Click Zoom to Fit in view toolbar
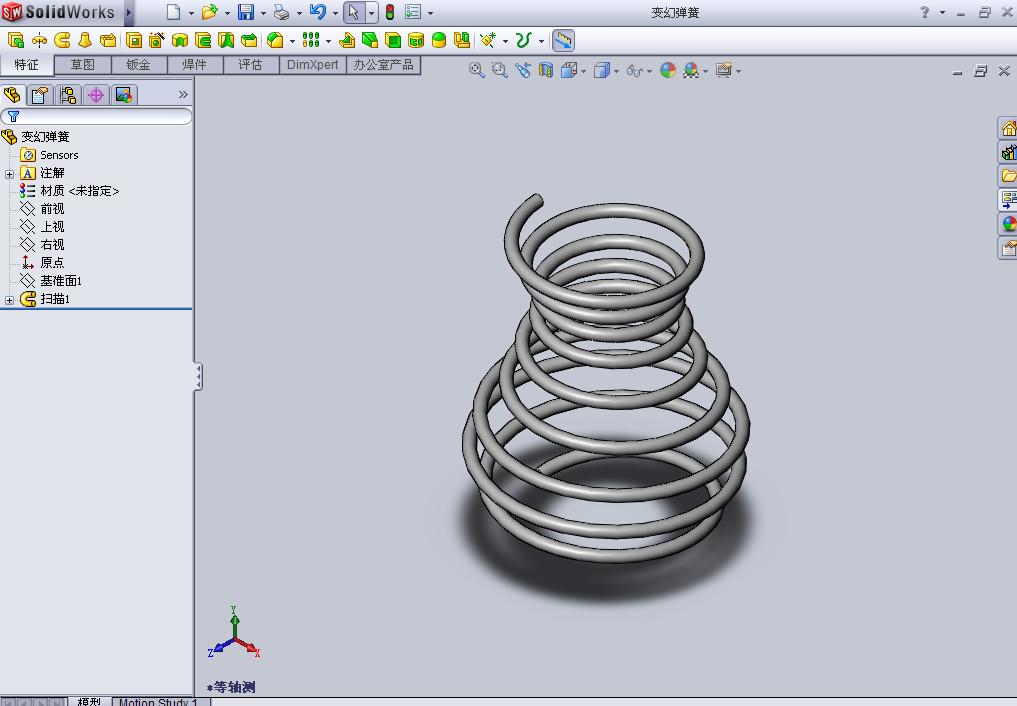 pyautogui.click(x=477, y=70)
